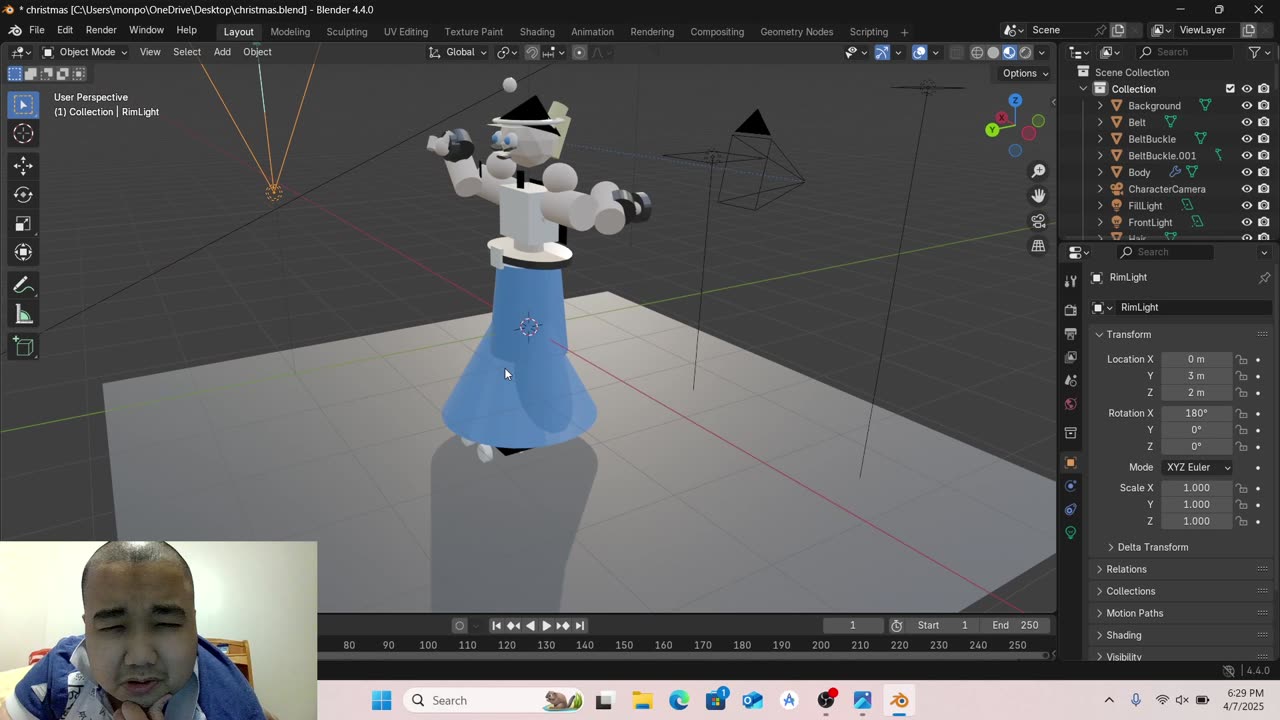Switch to wireframe viewport shading

tap(977, 53)
